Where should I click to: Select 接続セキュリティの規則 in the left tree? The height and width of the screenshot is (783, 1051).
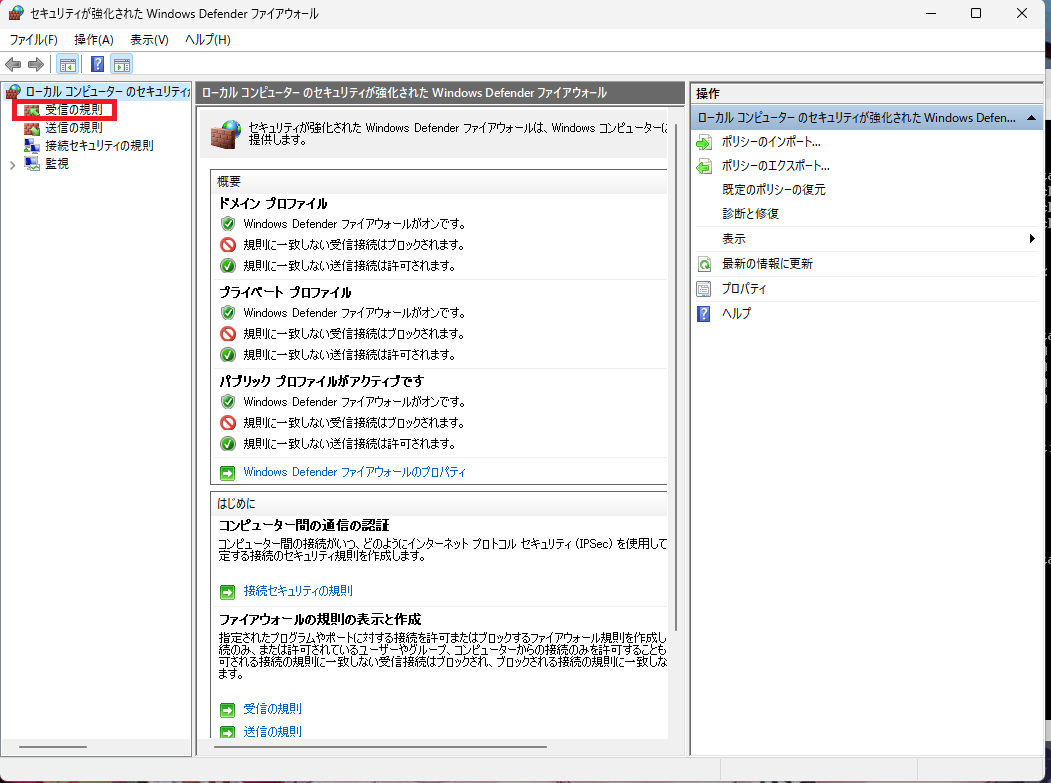pos(99,145)
